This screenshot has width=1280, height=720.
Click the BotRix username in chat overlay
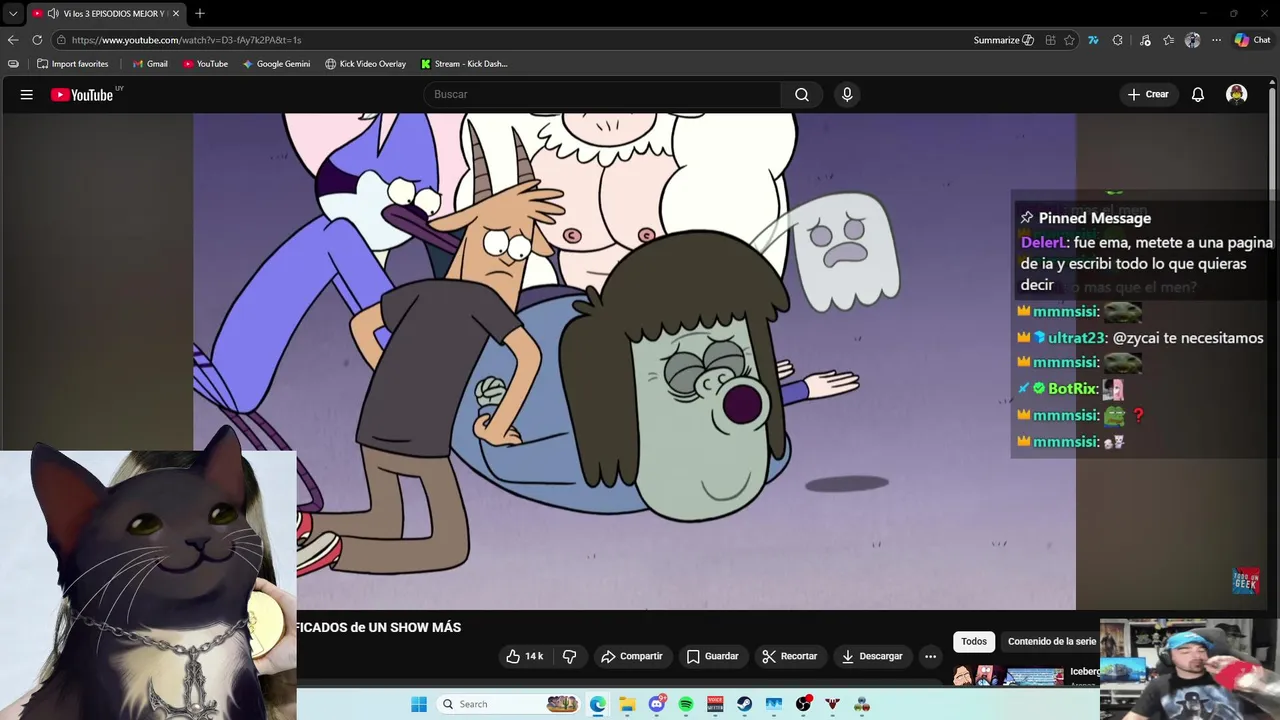tap(1073, 388)
